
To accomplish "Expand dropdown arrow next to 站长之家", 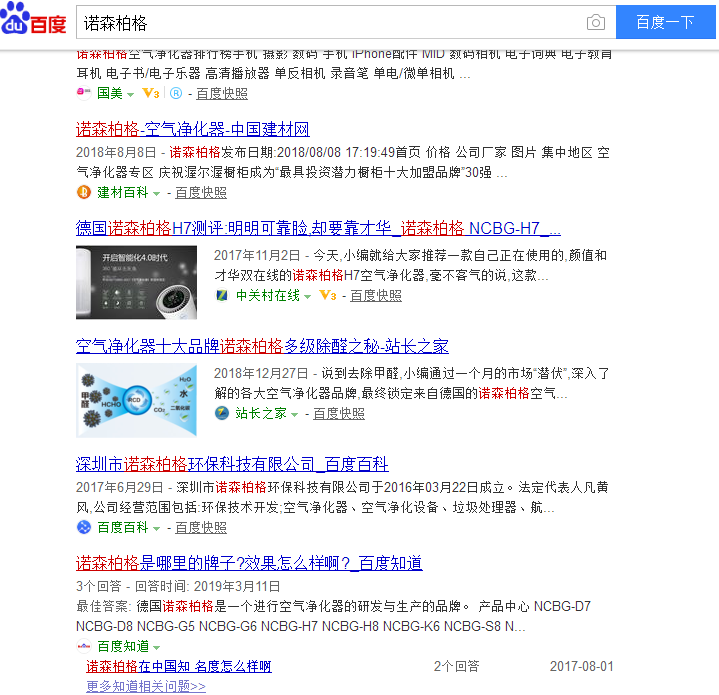I will [x=294, y=414].
